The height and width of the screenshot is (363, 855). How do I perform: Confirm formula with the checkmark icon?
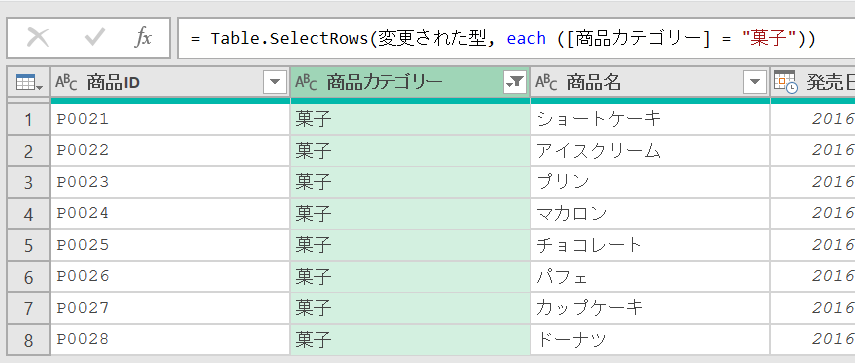94,38
